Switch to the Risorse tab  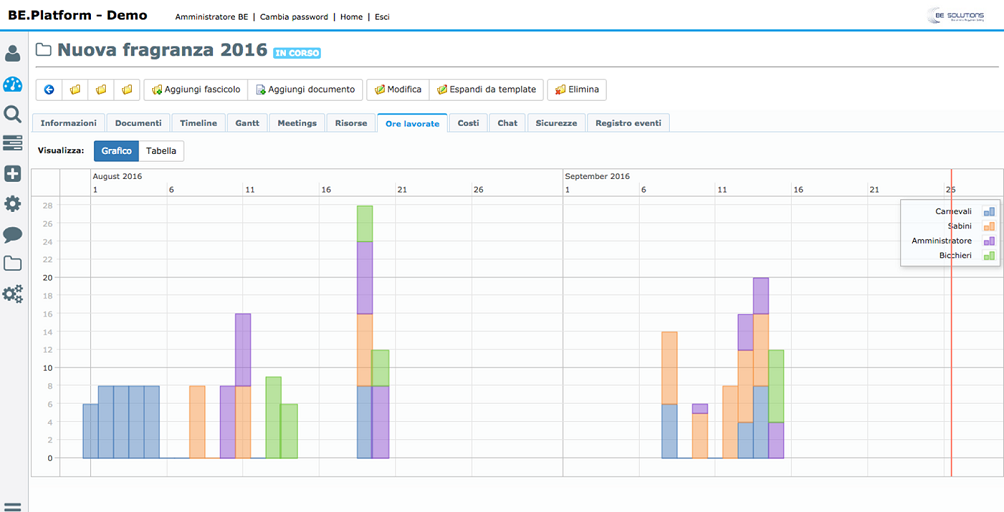(351, 123)
